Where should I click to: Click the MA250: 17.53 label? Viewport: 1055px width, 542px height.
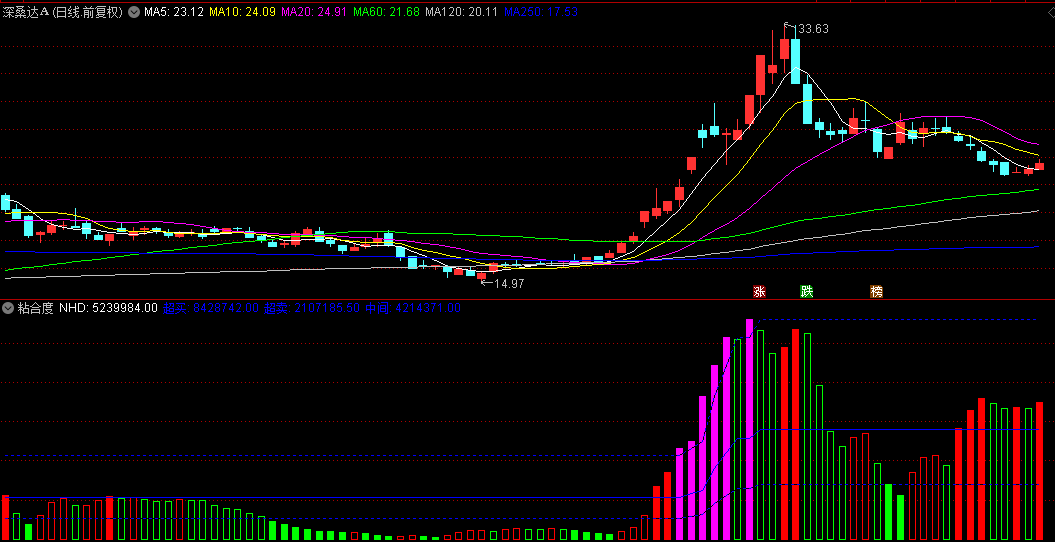pyautogui.click(x=541, y=12)
